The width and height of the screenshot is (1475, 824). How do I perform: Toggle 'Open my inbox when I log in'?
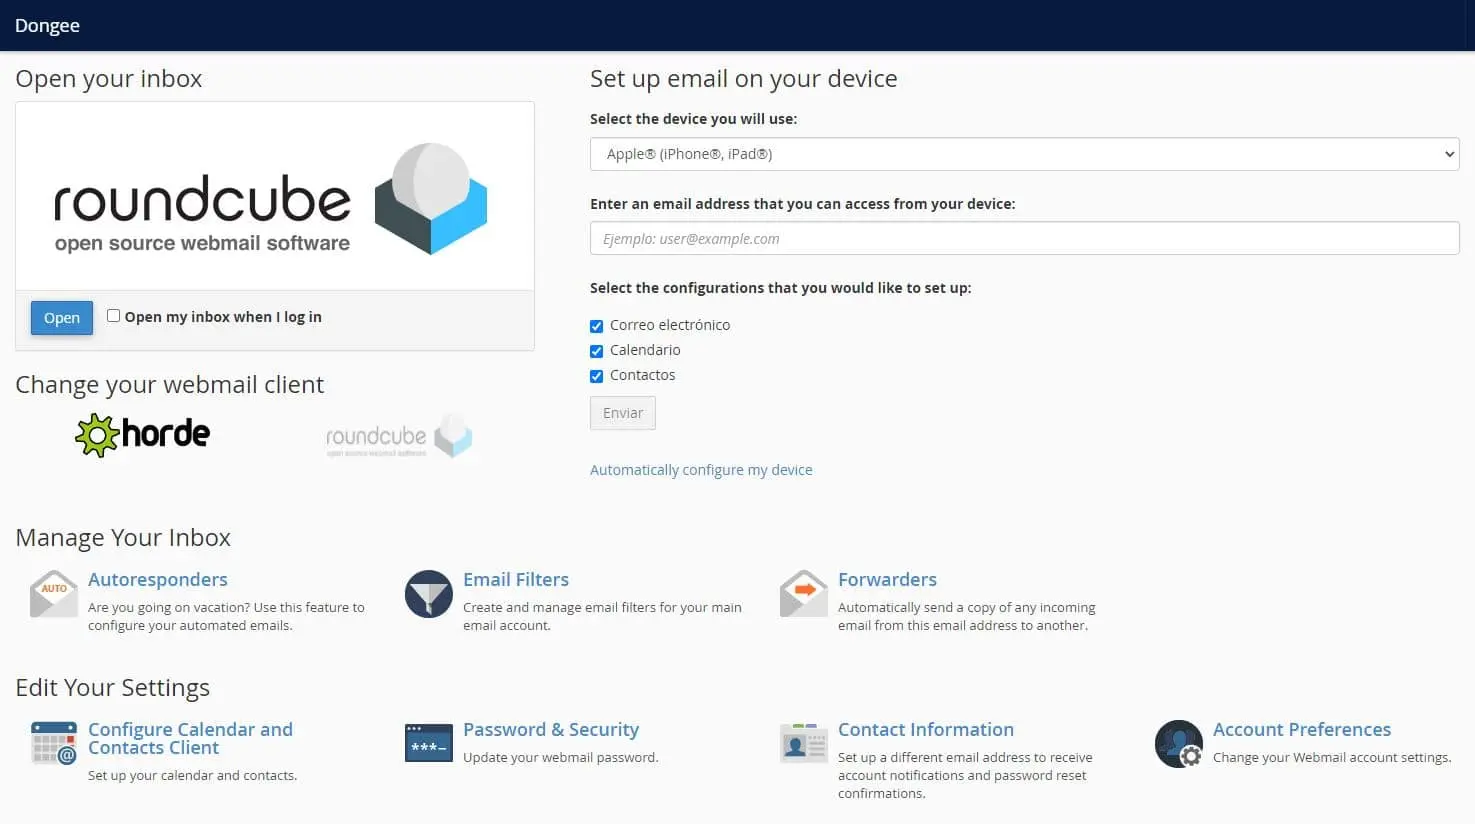tap(114, 316)
